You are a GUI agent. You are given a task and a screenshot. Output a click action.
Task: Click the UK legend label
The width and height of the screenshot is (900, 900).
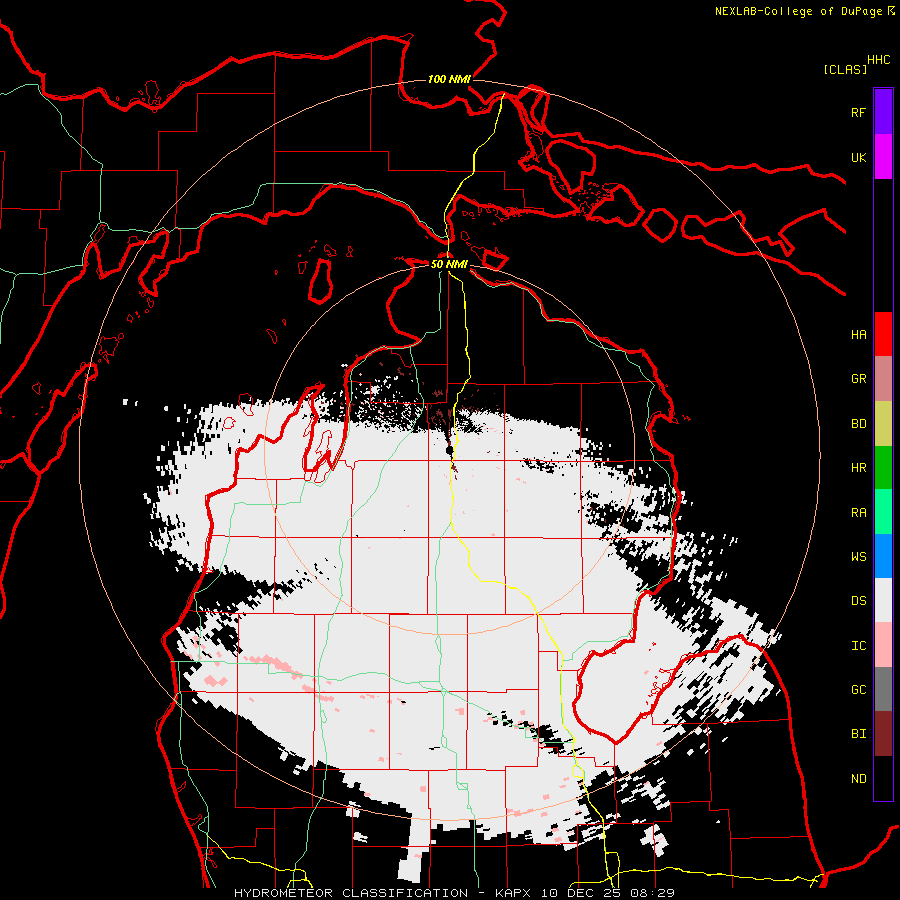coord(858,158)
